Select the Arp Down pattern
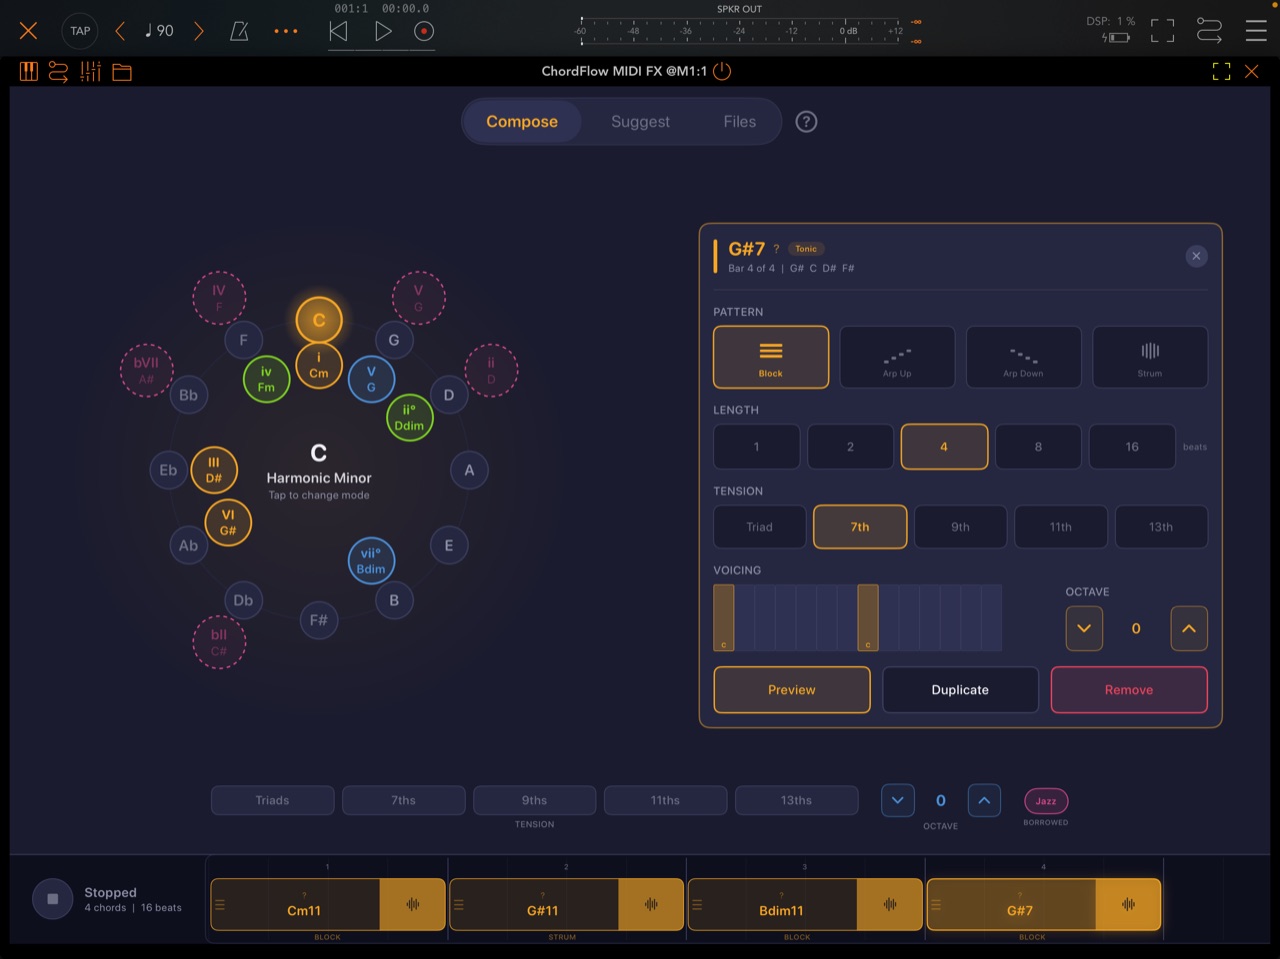This screenshot has height=959, width=1280. point(1023,357)
